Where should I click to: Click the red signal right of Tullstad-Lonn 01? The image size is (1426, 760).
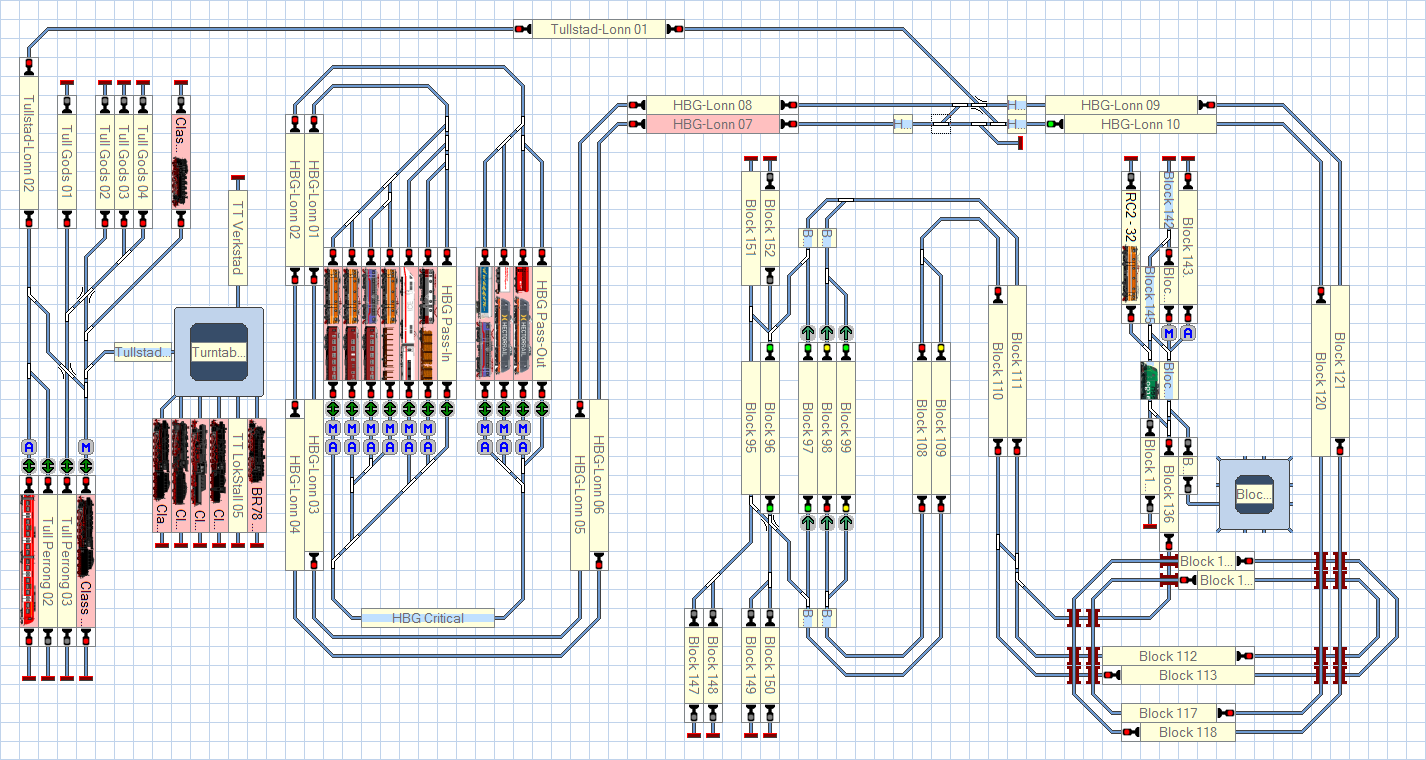[x=674, y=29]
